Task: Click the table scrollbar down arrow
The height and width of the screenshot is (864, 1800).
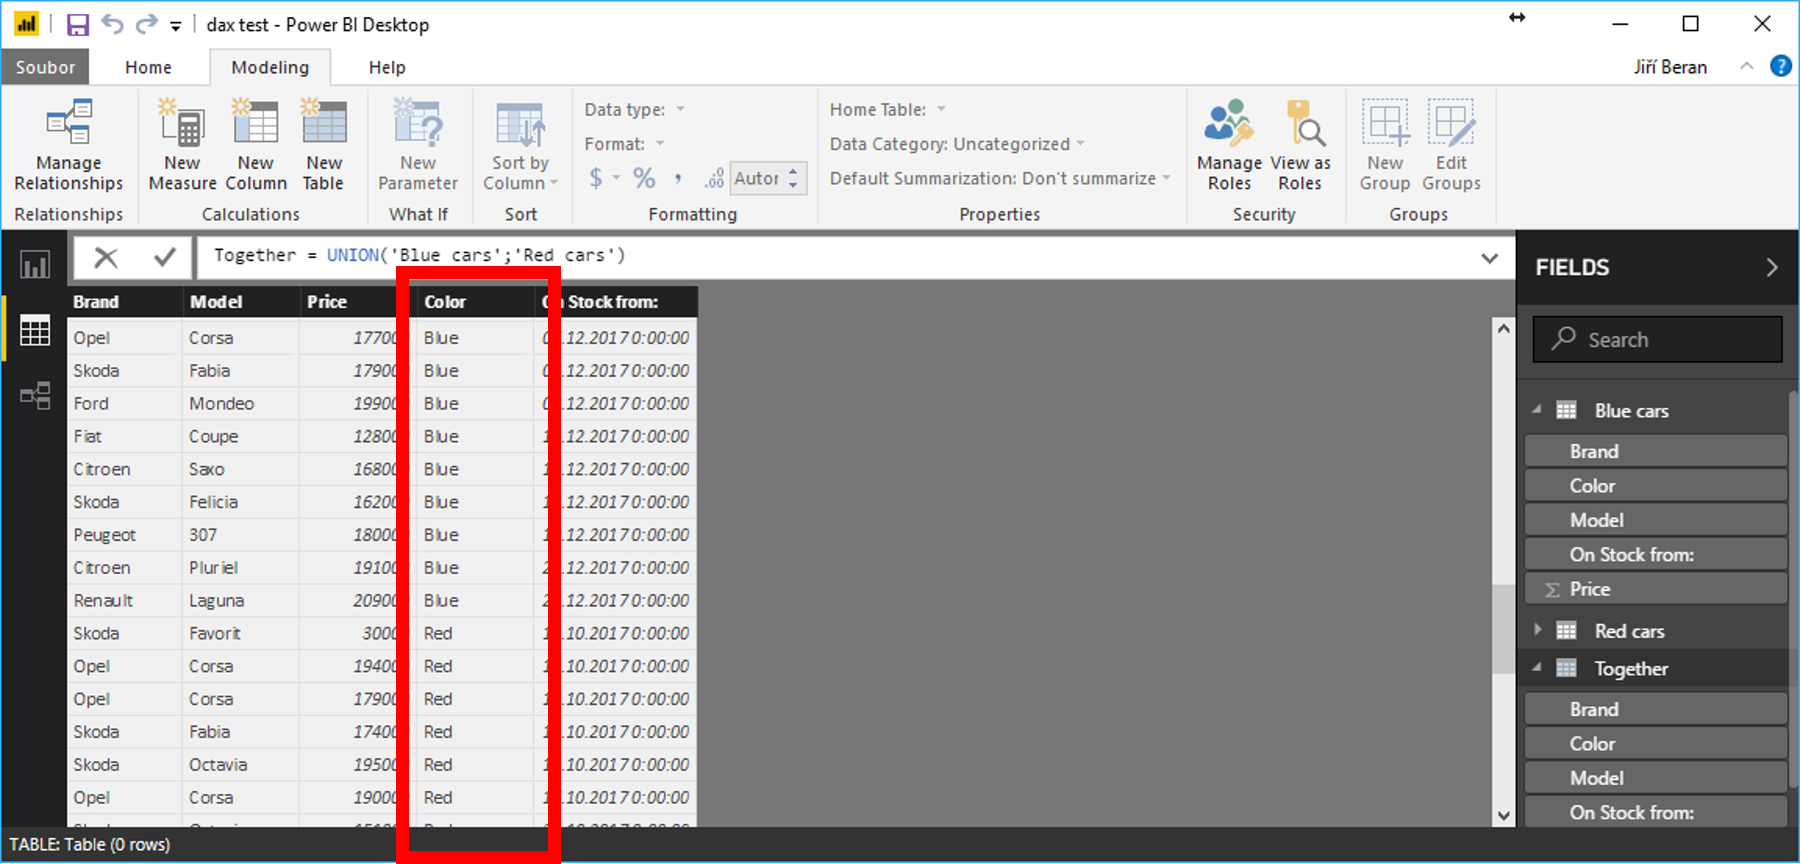Action: (1503, 815)
